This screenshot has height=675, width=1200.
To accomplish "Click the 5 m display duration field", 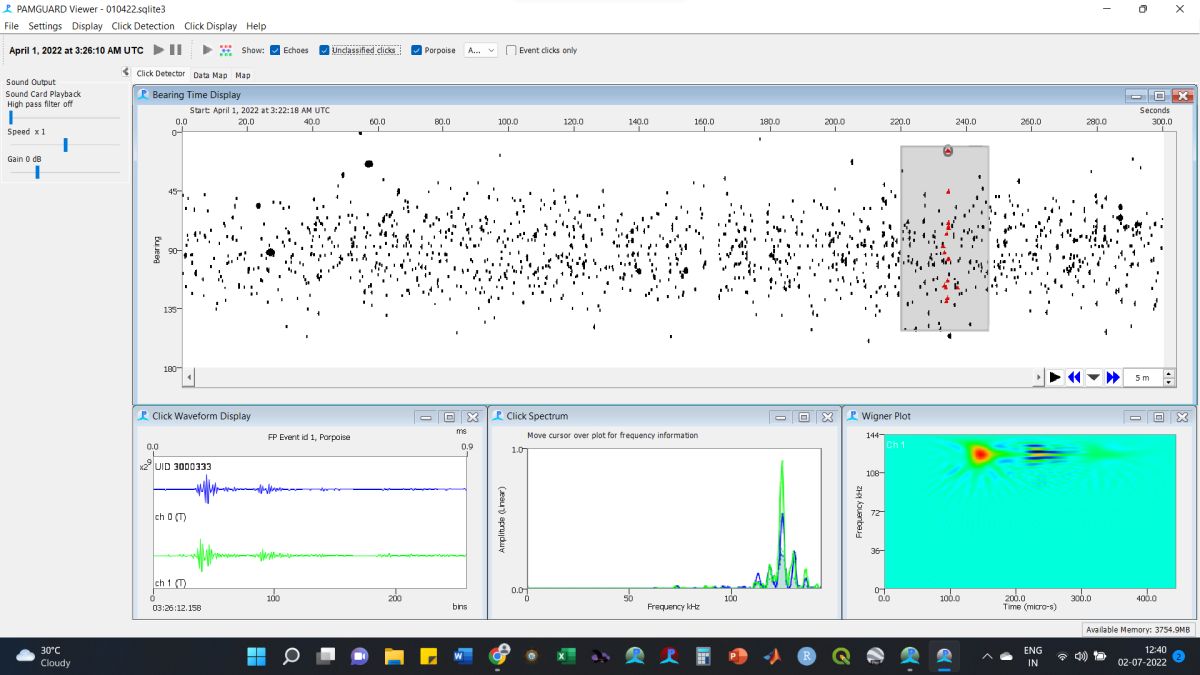I will coord(1143,377).
